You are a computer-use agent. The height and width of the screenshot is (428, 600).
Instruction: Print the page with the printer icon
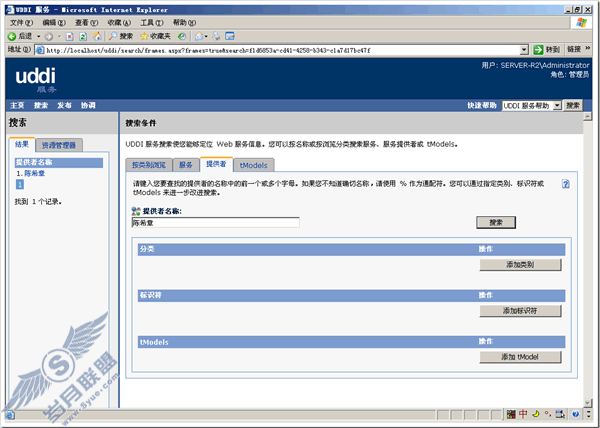pyautogui.click(x=216, y=36)
